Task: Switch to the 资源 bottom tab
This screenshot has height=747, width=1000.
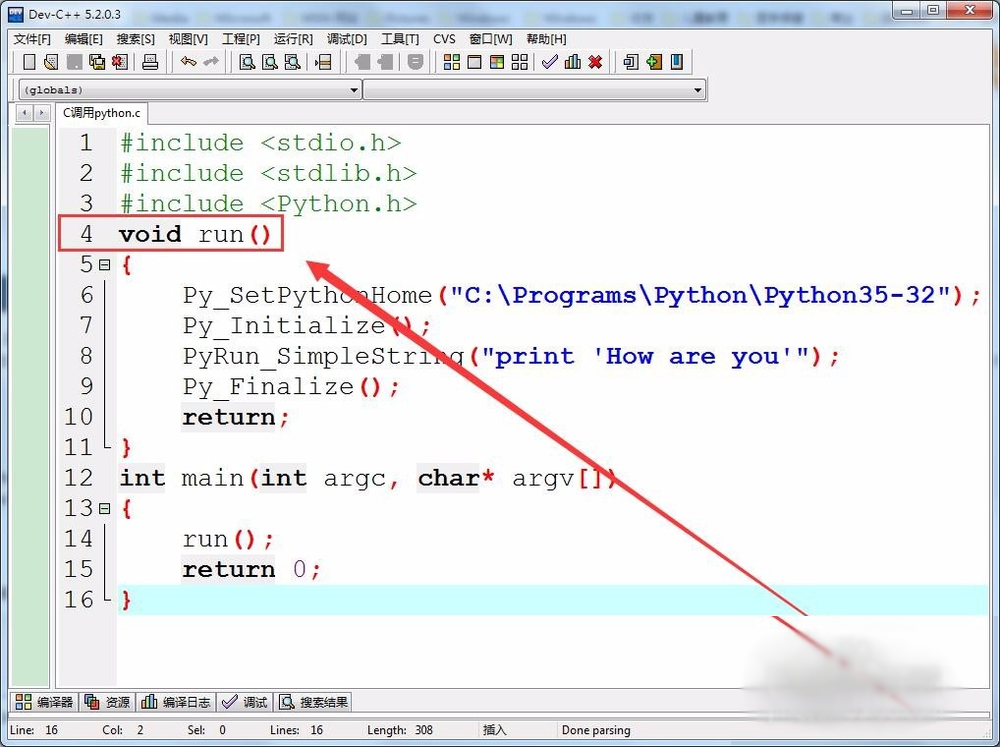Action: point(107,702)
